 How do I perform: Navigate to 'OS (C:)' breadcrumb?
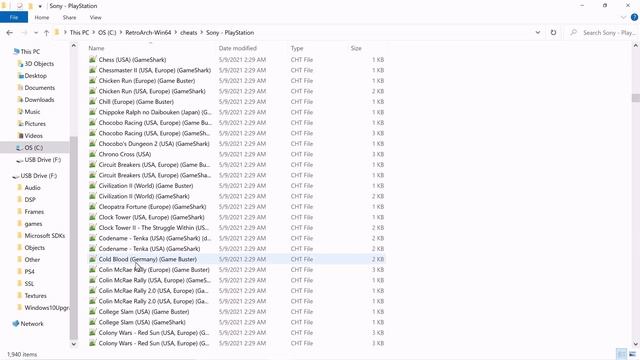pos(107,33)
